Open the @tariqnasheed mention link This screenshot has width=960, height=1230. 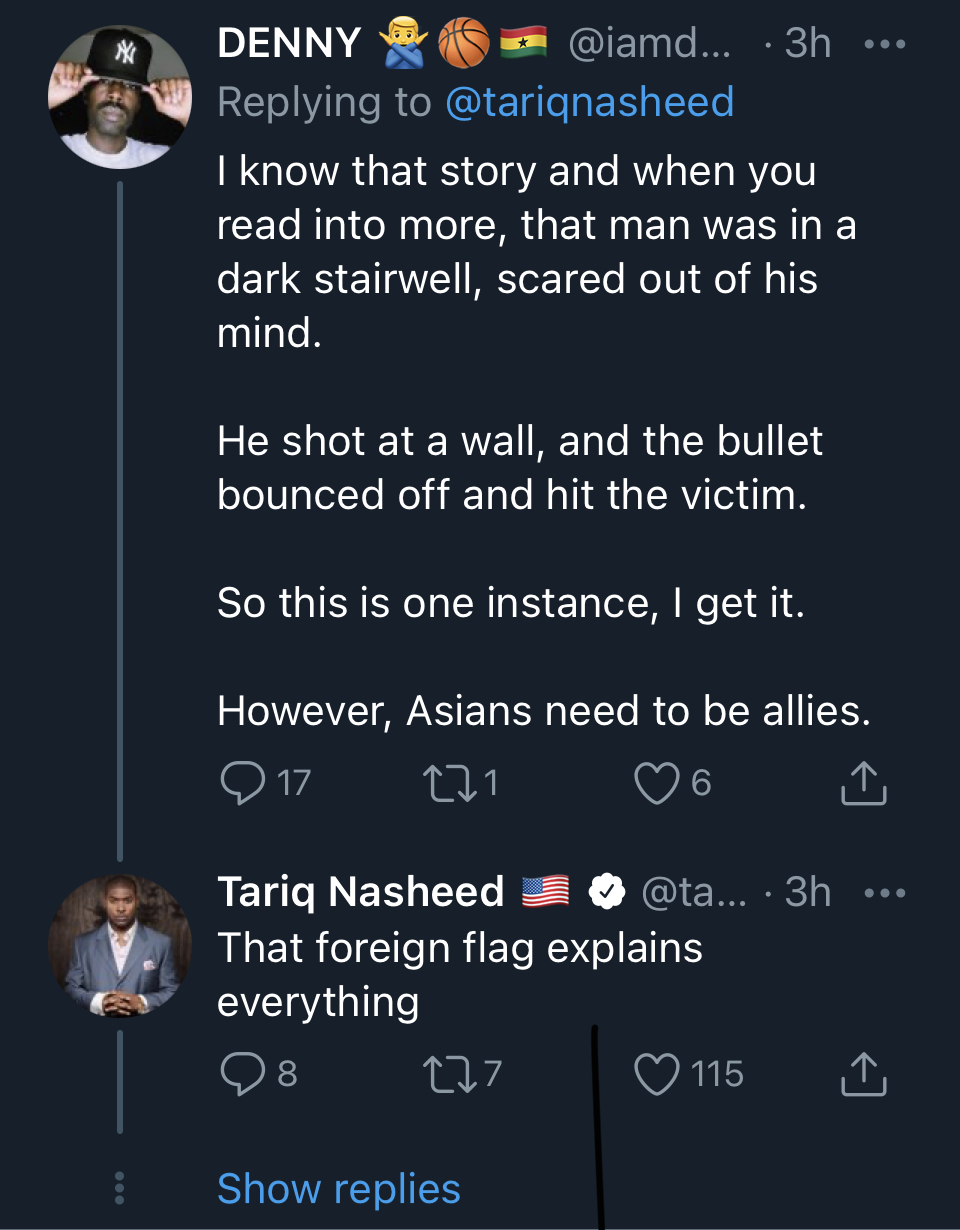tap(588, 102)
